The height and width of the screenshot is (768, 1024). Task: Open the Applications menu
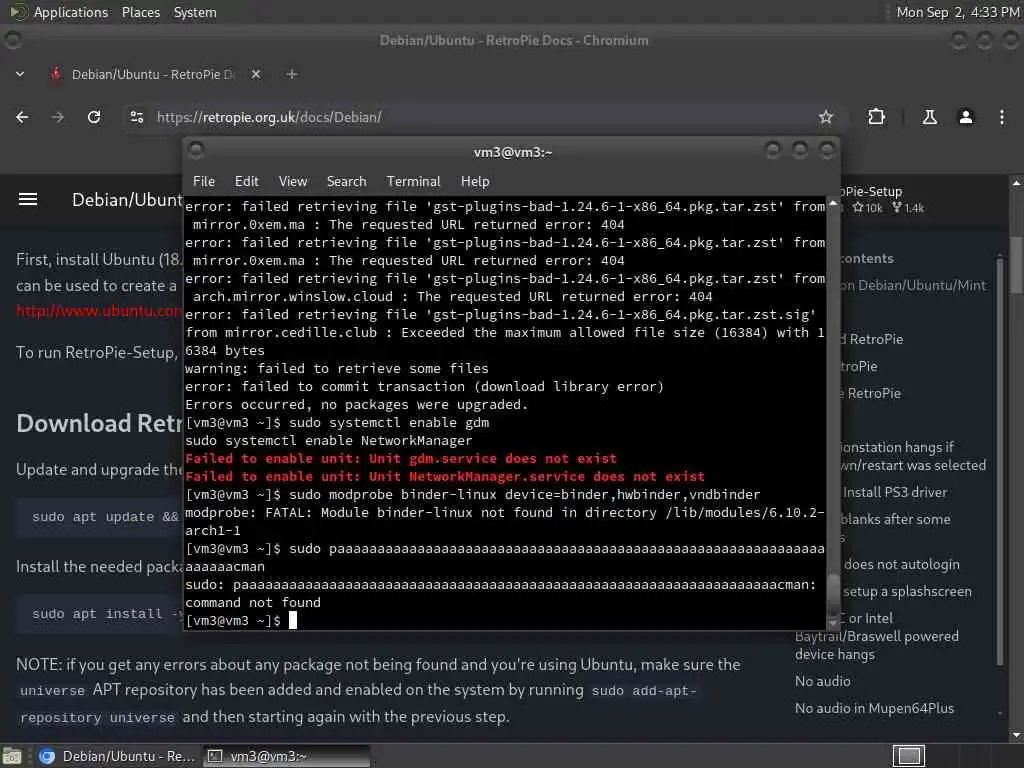click(71, 12)
